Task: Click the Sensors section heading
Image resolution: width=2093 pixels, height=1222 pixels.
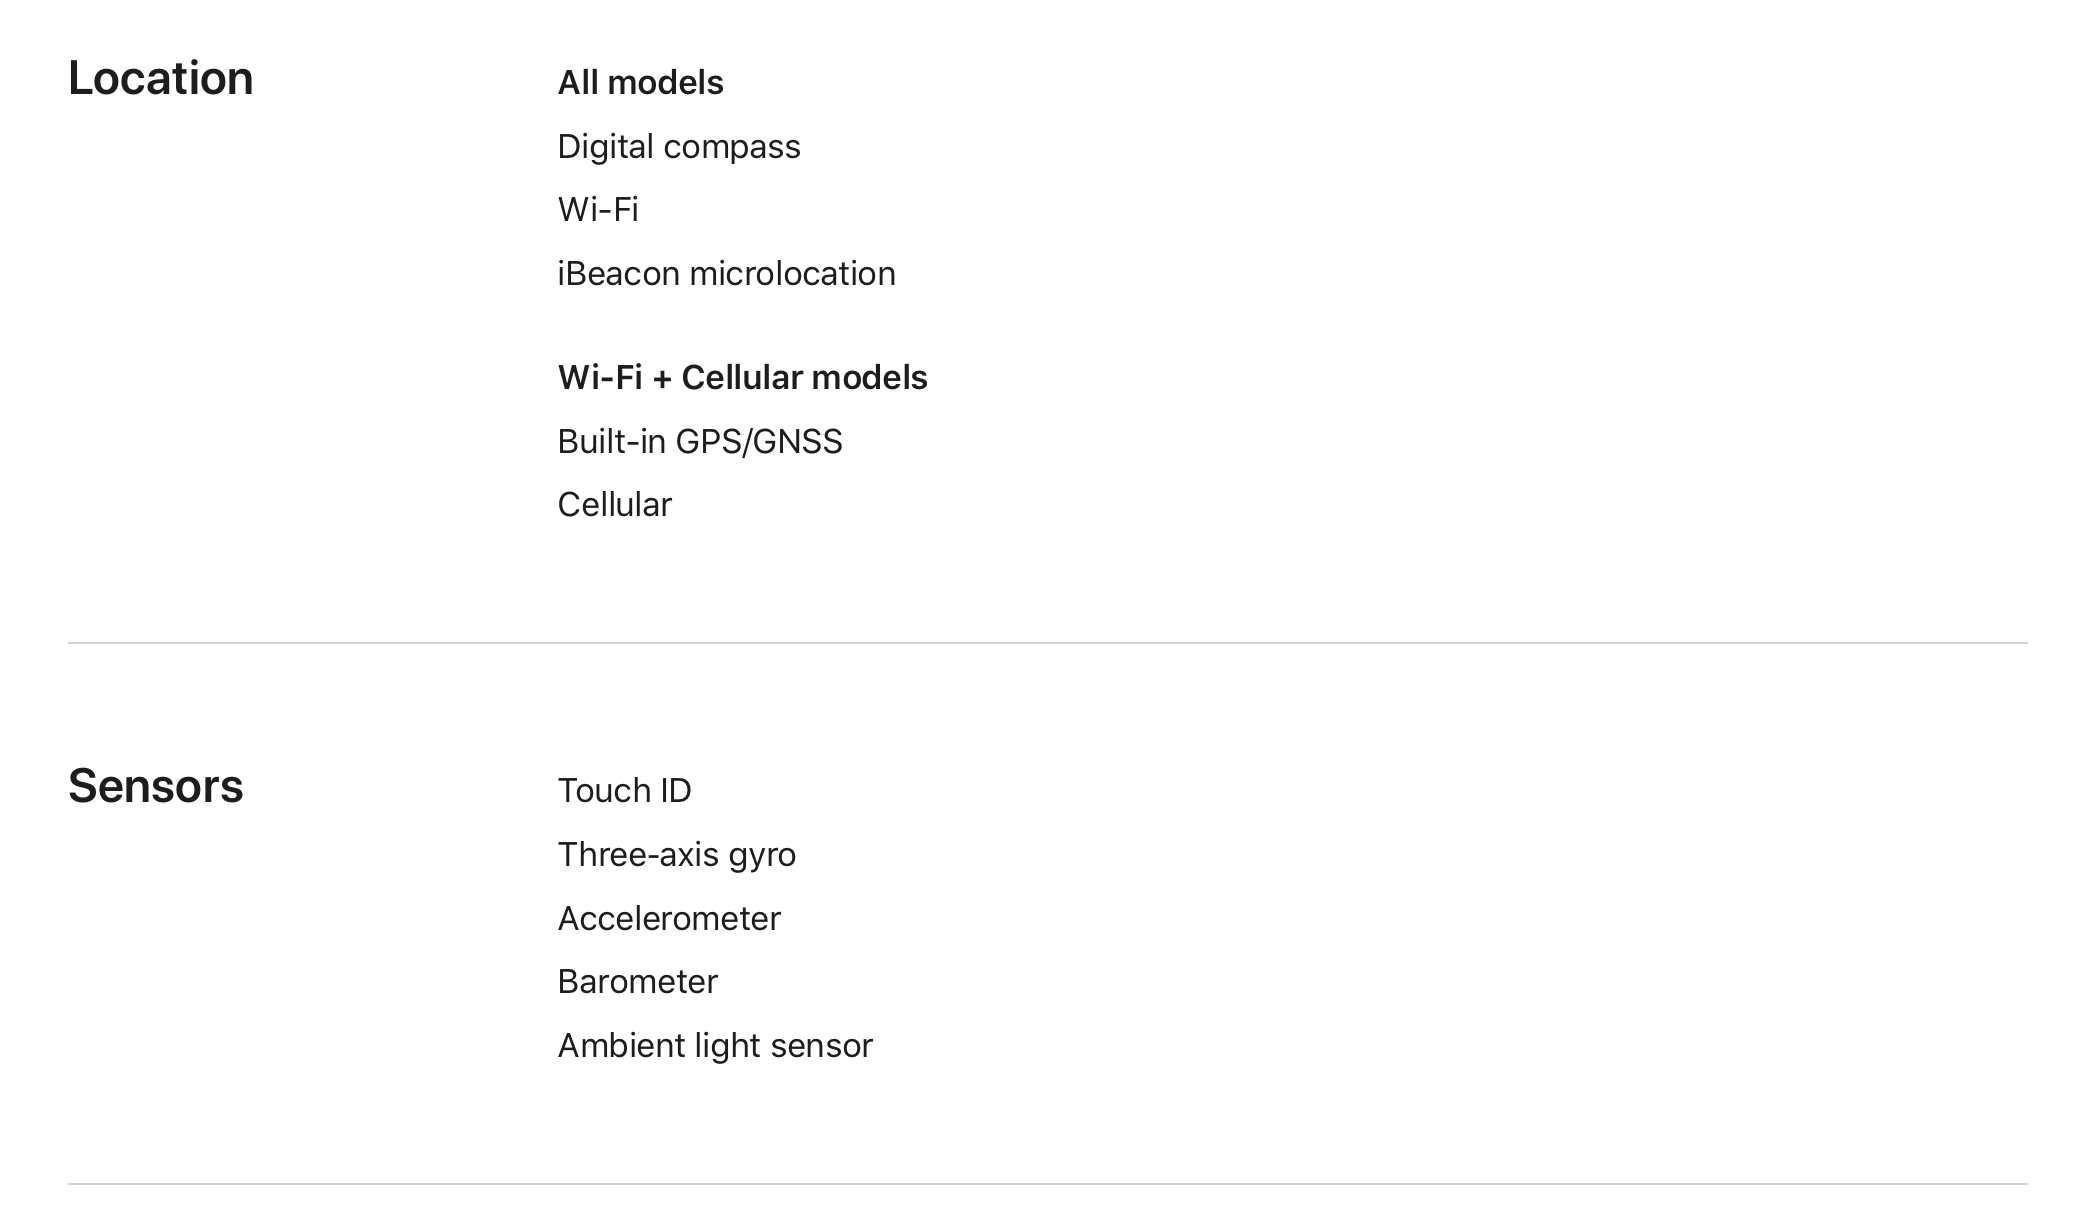Action: [x=155, y=787]
